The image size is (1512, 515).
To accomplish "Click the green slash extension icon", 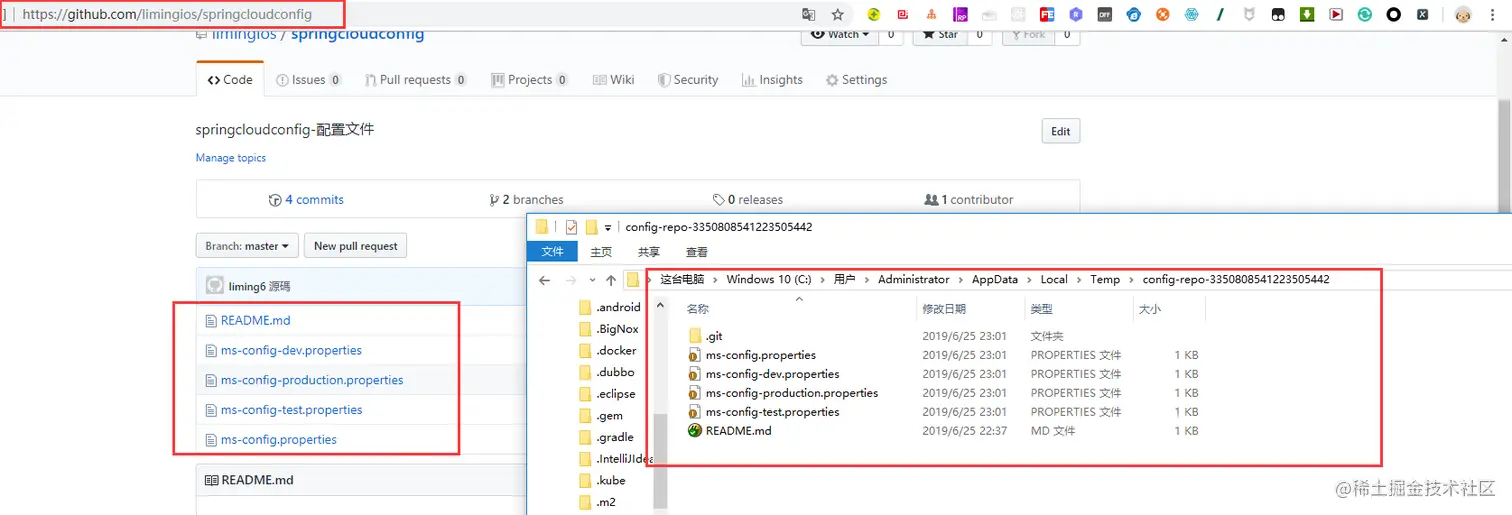I will [1220, 15].
